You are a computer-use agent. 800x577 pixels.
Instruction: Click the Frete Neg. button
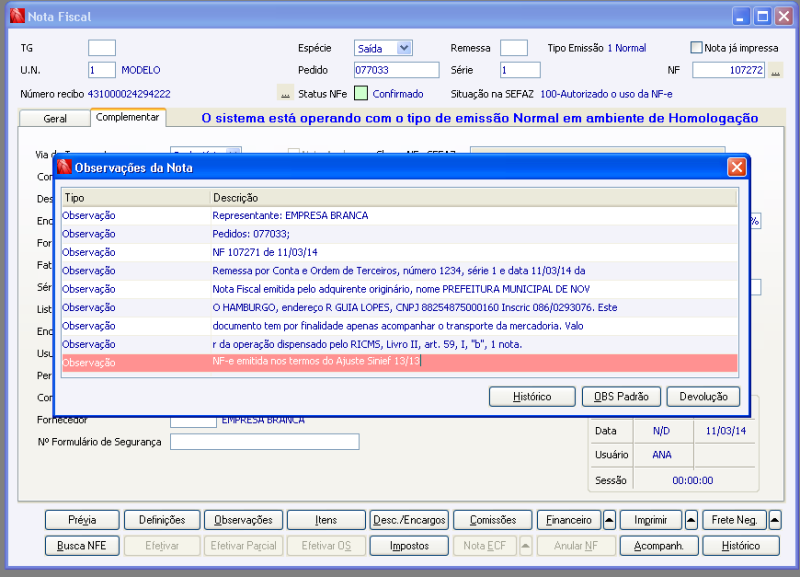coord(734,520)
